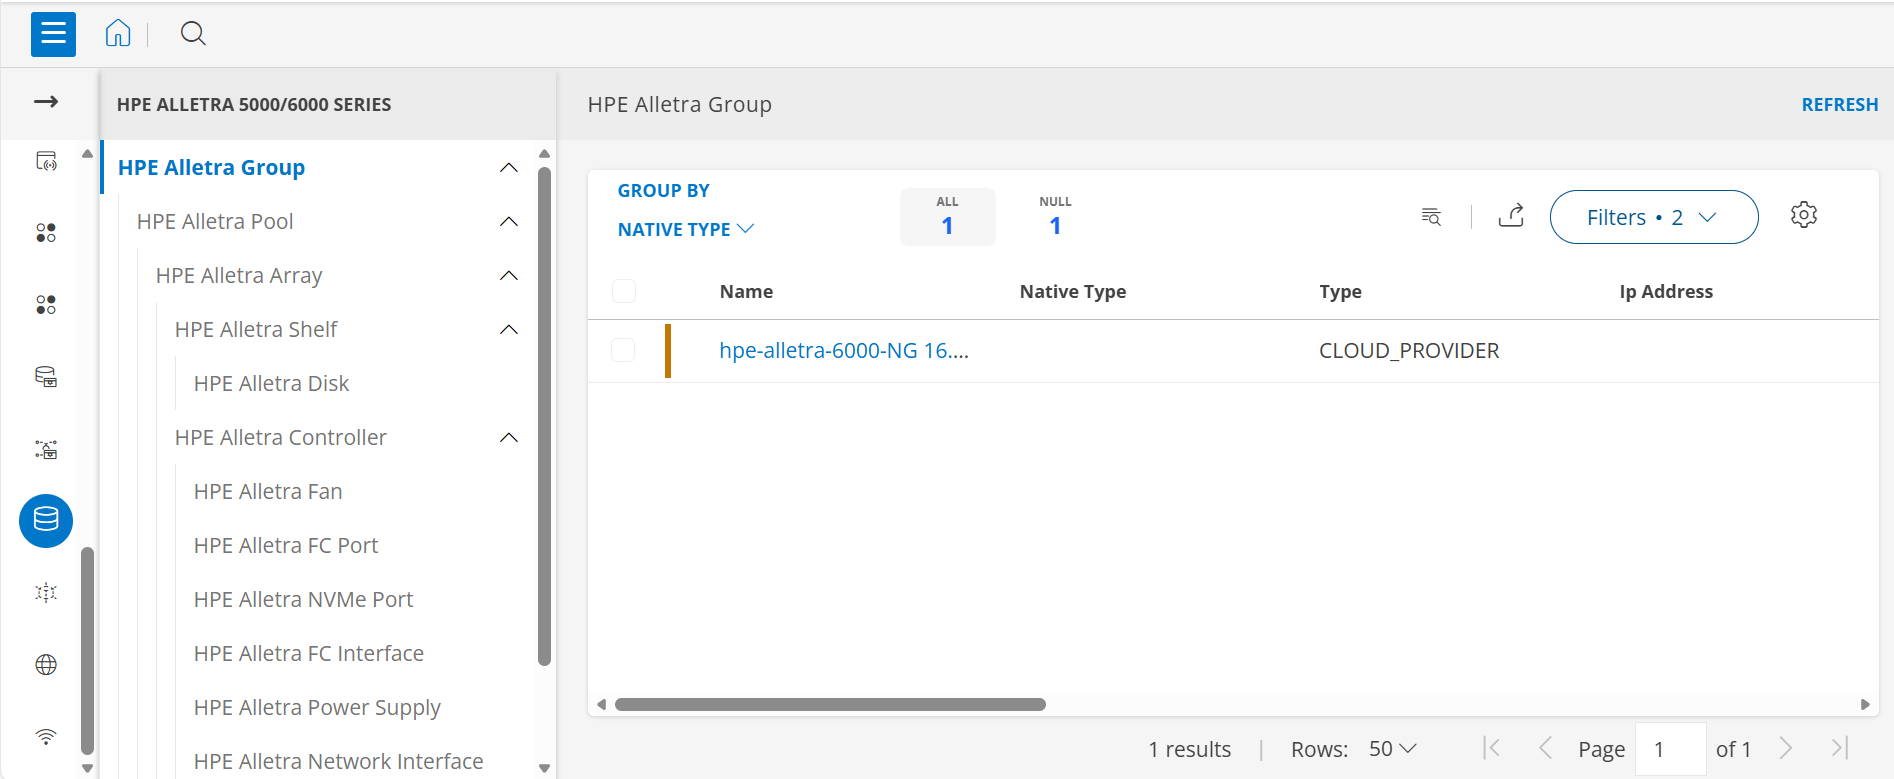Click the REFRESH button
Viewport: 1894px width, 779px height.
1839,105
